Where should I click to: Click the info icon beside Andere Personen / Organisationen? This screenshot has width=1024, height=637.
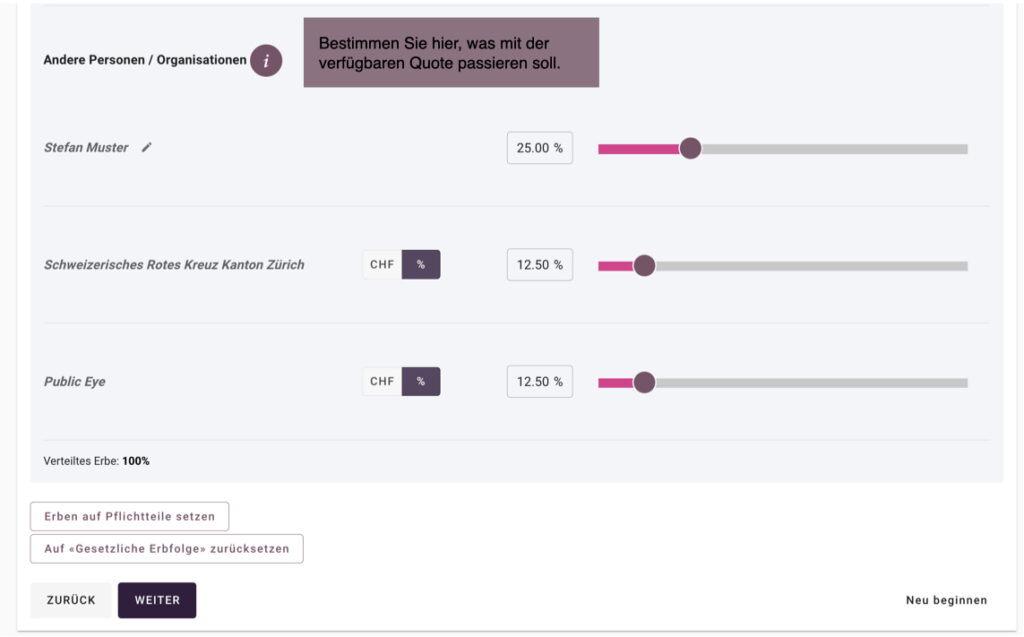click(266, 61)
